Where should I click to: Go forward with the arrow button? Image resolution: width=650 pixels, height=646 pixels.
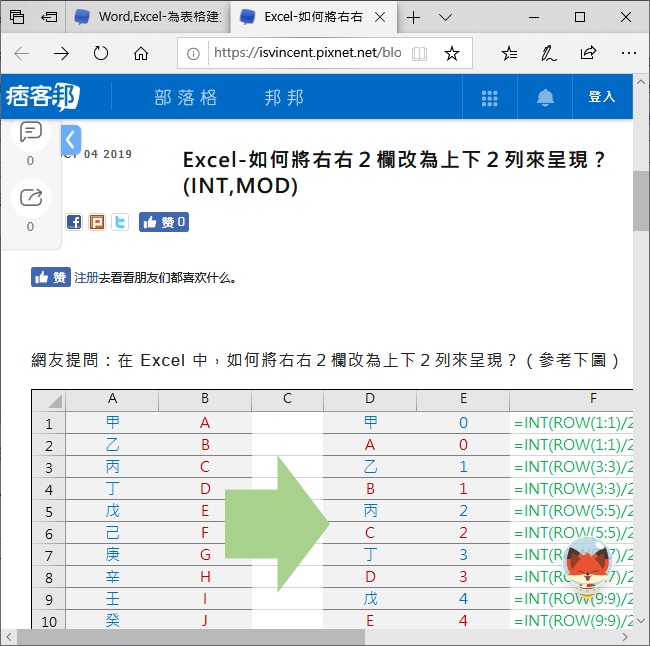[61, 53]
